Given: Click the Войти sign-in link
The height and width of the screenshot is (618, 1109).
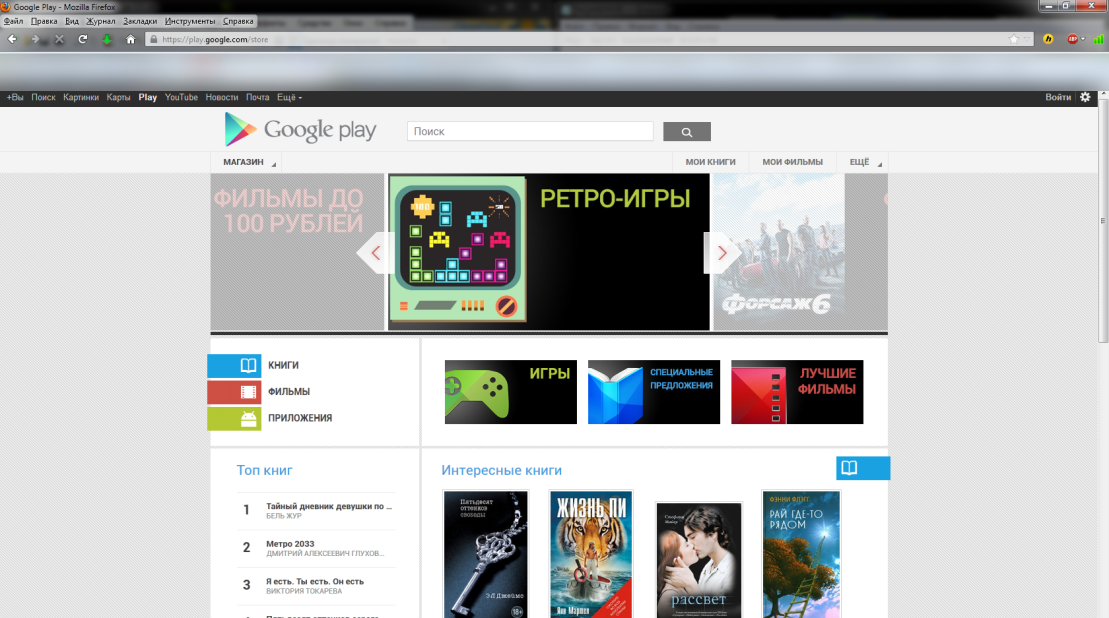Looking at the screenshot, I should [1058, 98].
